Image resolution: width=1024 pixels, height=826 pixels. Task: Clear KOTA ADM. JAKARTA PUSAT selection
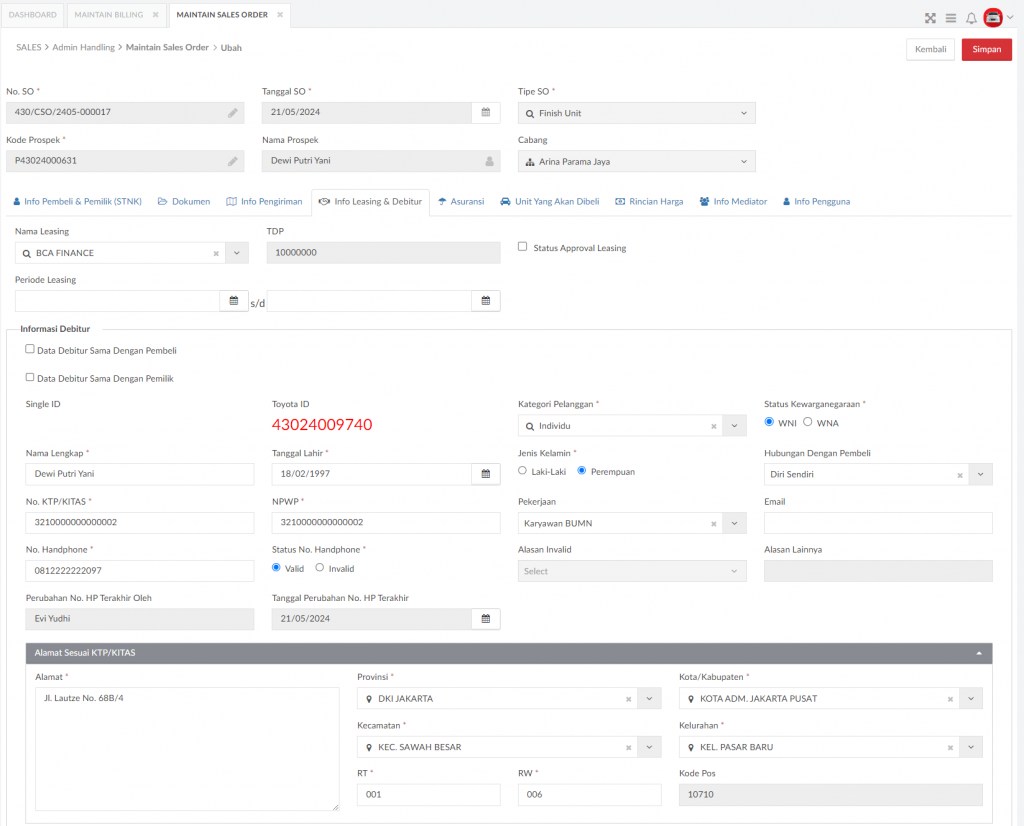[x=950, y=699]
